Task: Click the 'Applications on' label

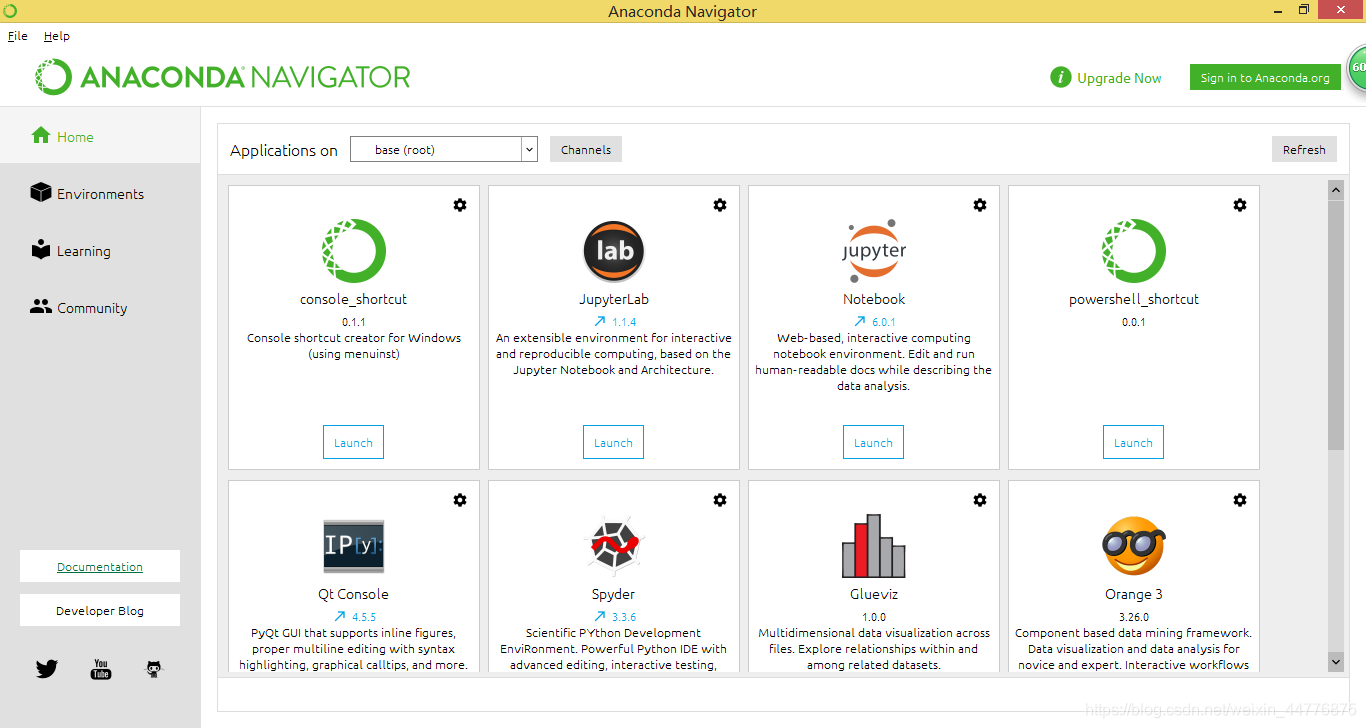Action: [284, 150]
